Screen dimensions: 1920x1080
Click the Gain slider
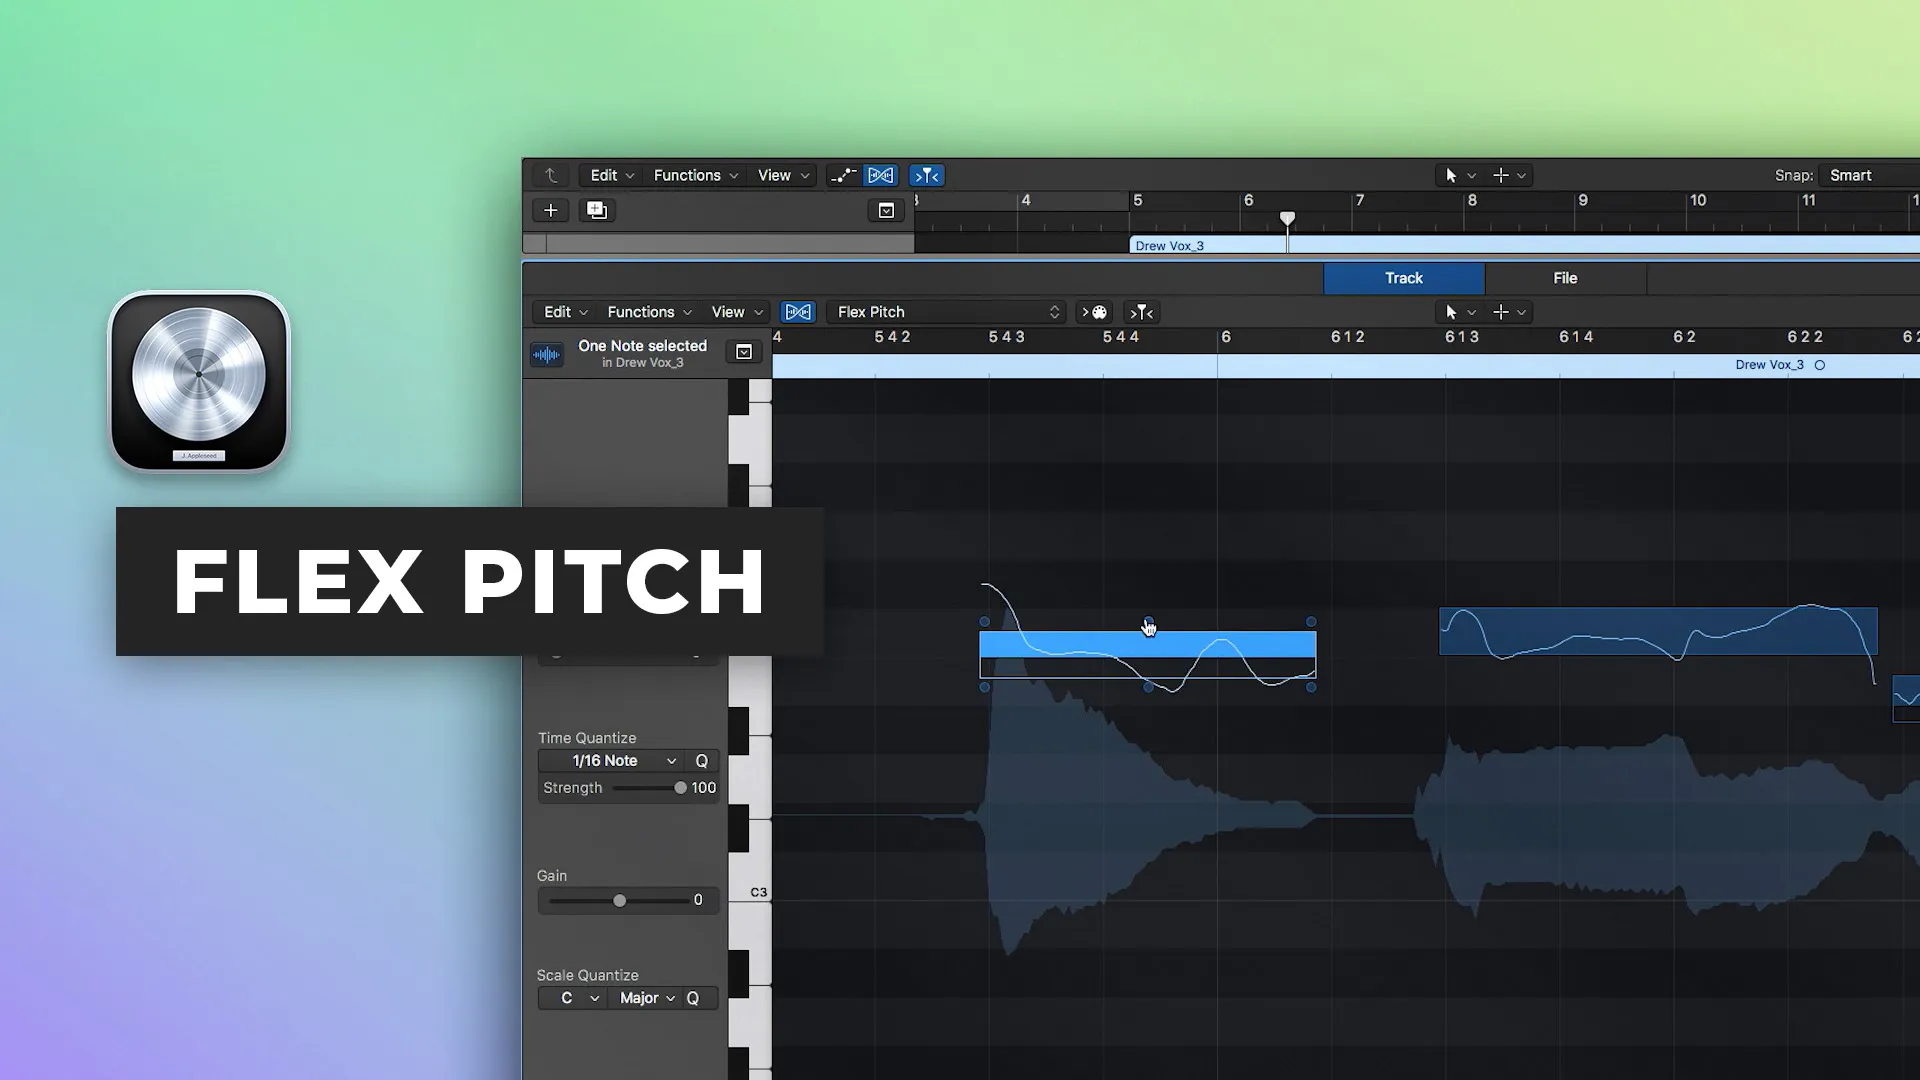click(620, 901)
